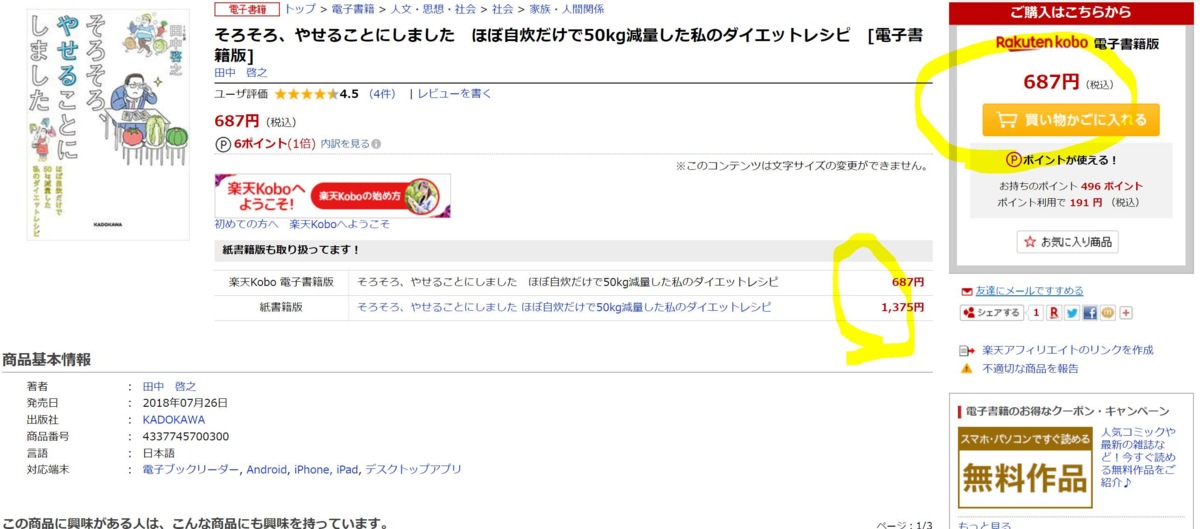1200x529 pixels.
Task: Click the 紙書籍版 row label
Action: [x=281, y=307]
